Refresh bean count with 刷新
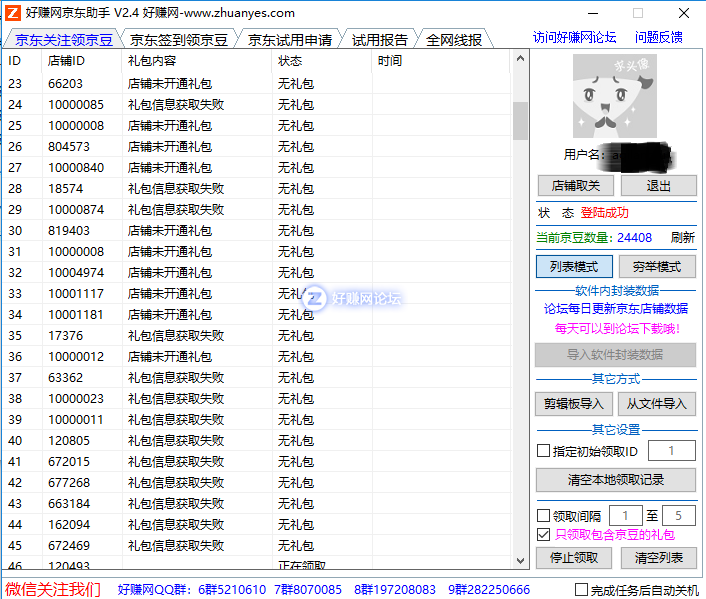 (x=683, y=237)
